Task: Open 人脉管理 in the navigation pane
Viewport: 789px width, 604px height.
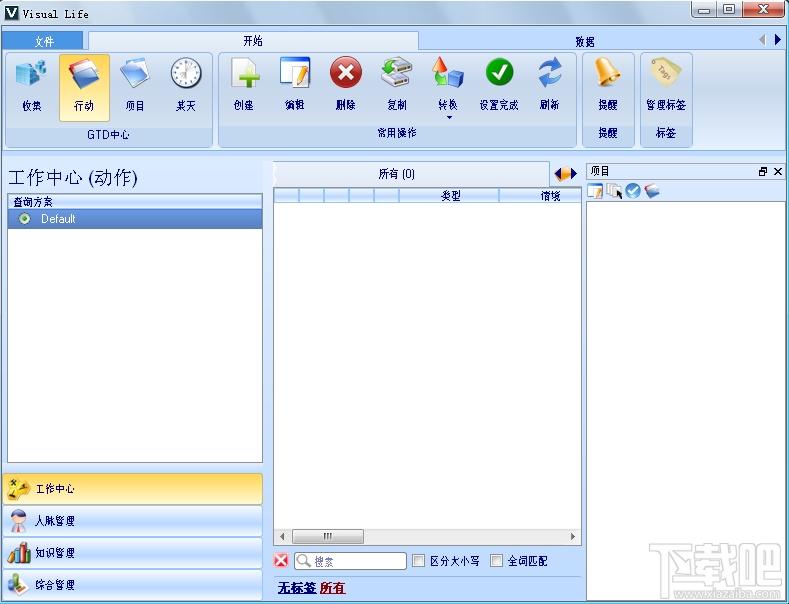Action: click(x=132, y=521)
